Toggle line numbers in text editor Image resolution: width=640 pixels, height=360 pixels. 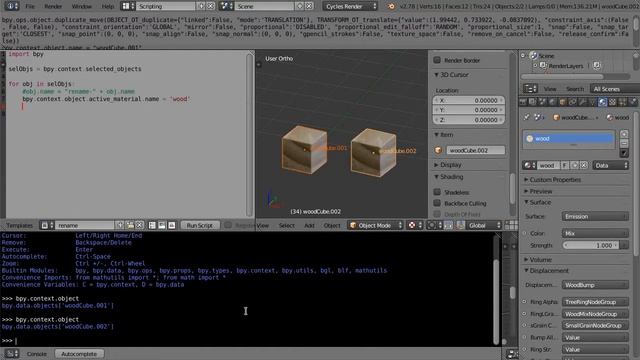[x=152, y=225]
